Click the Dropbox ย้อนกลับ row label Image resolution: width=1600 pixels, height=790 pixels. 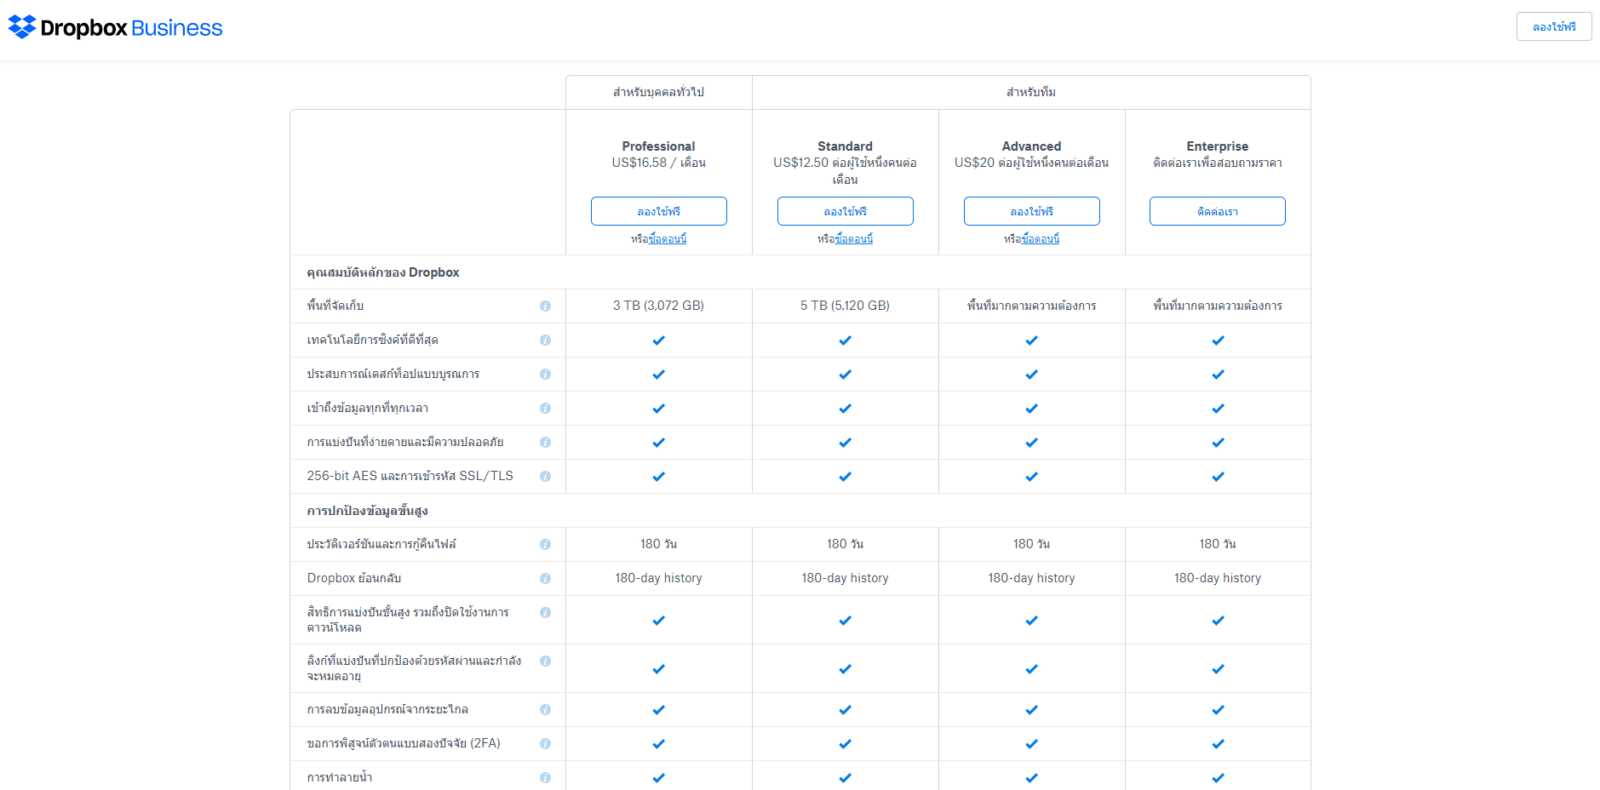354,578
